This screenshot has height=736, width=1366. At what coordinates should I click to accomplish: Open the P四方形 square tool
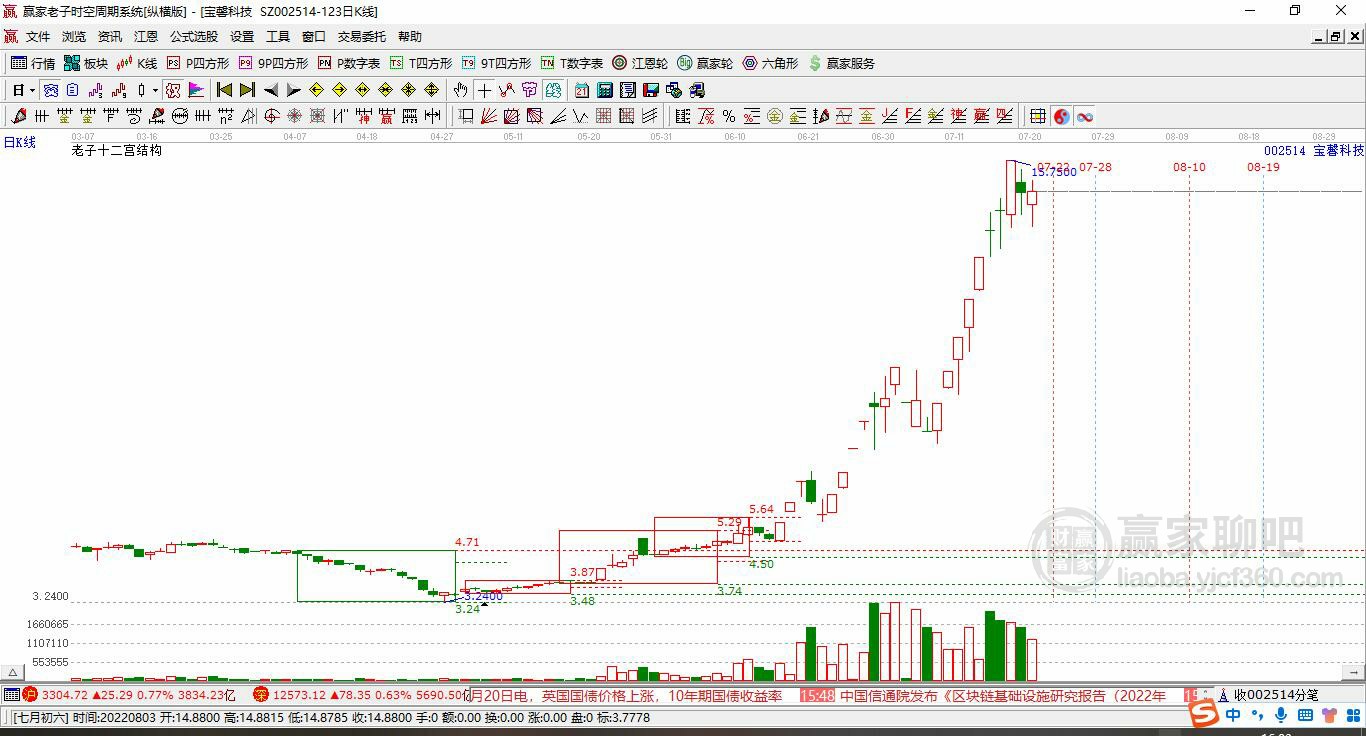tap(198, 63)
